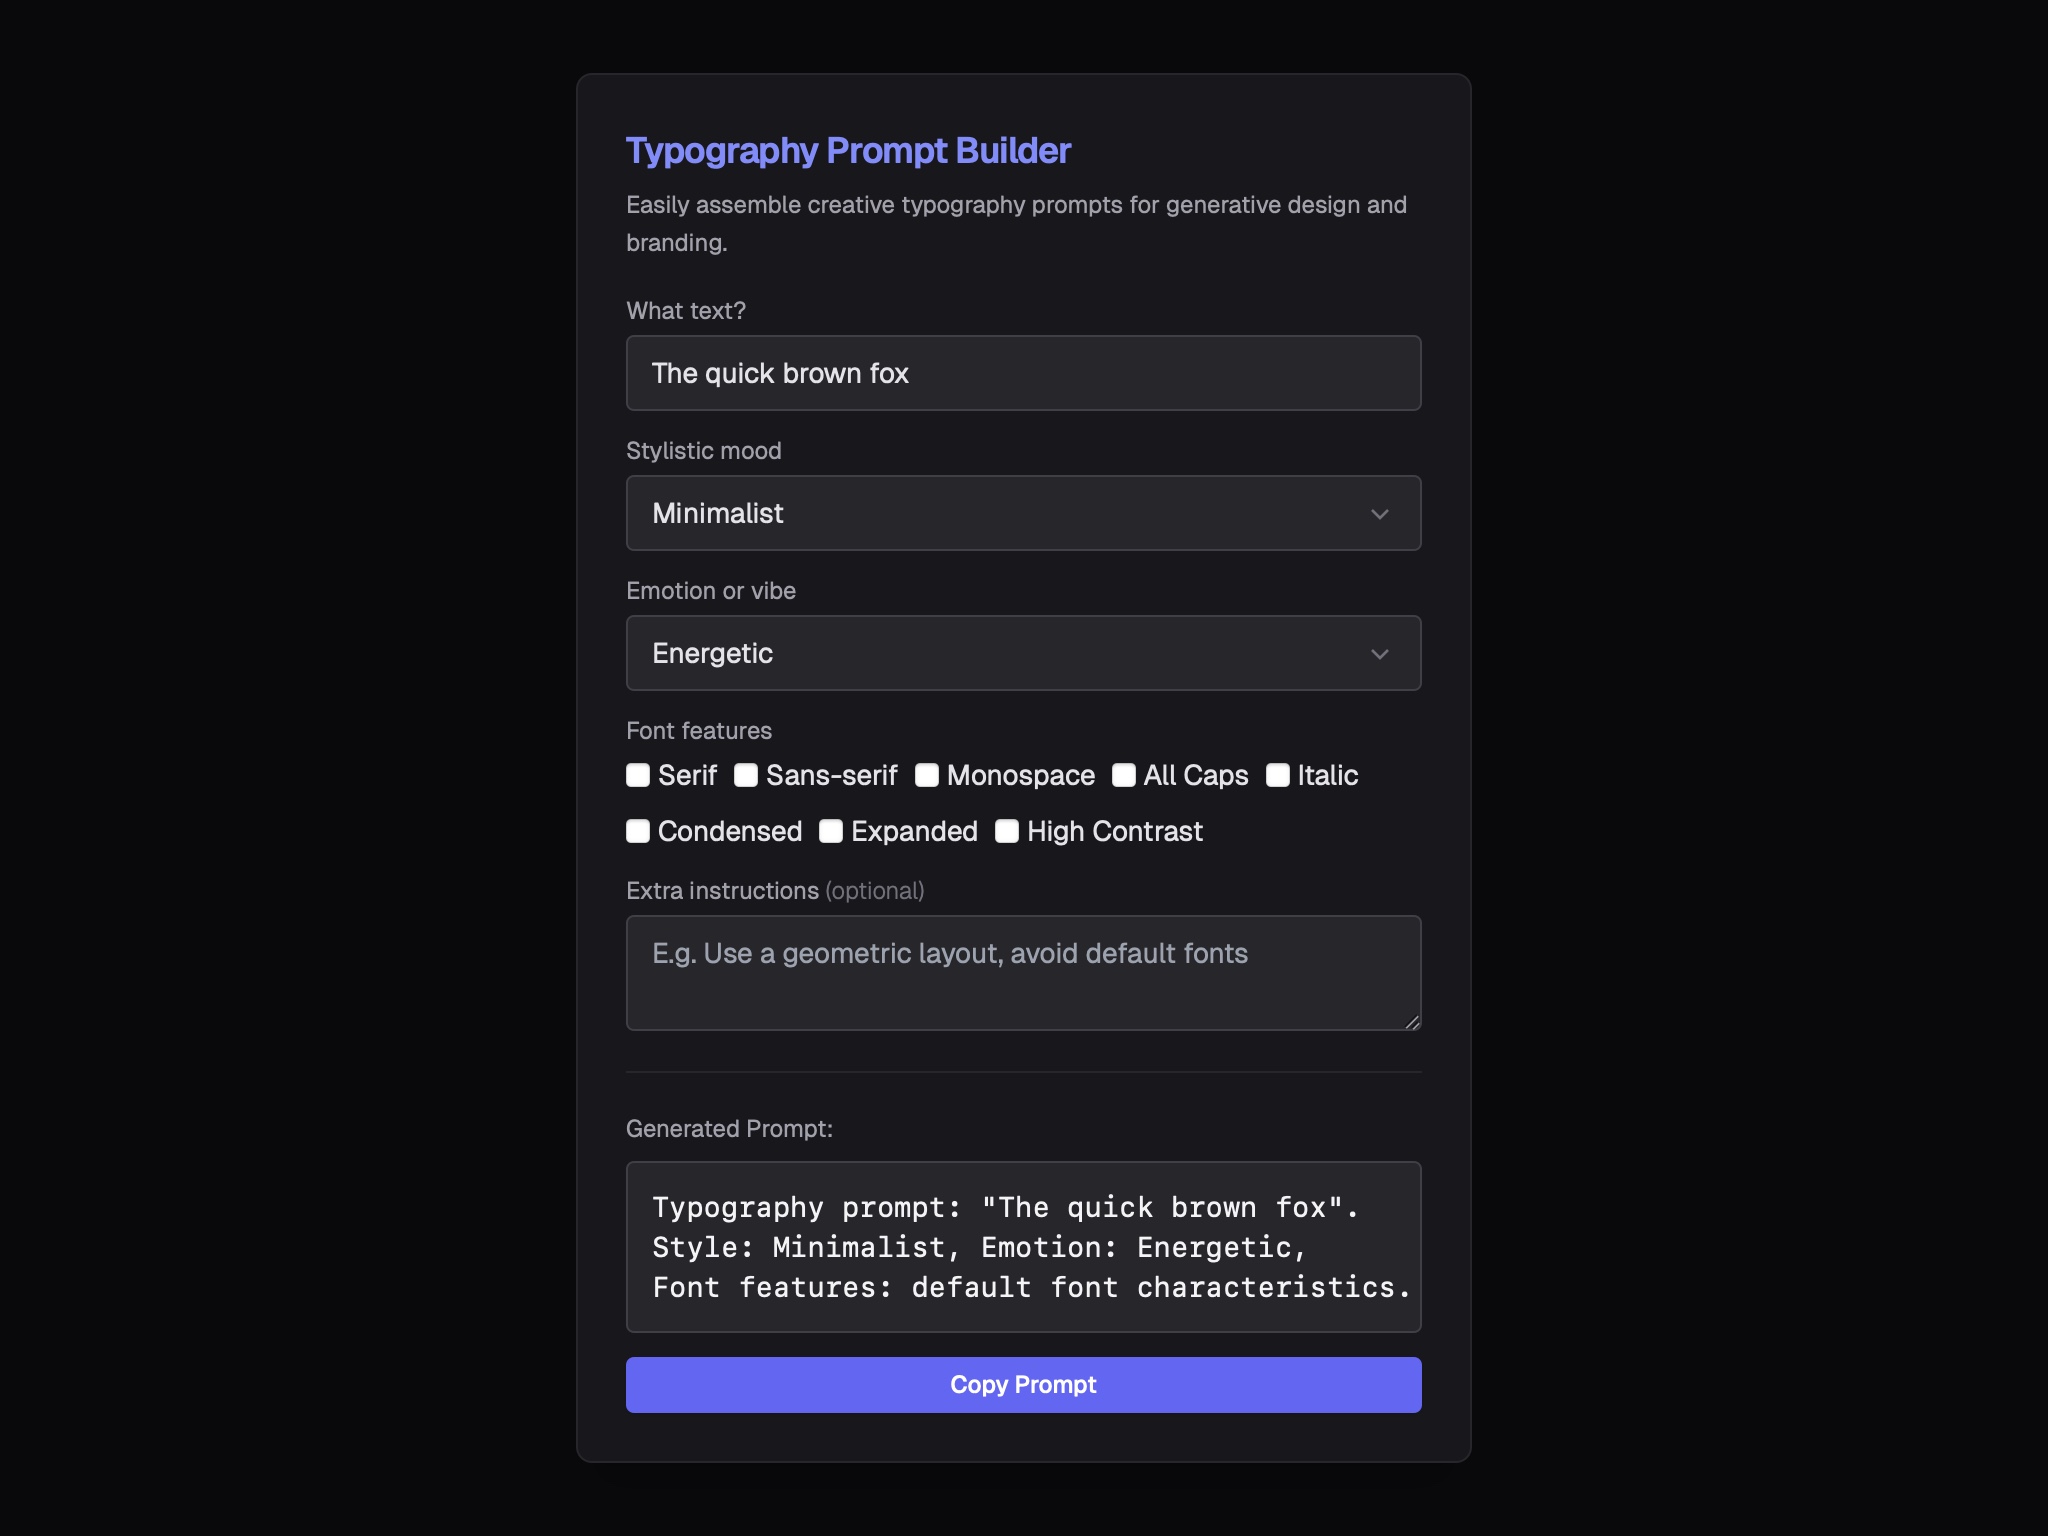Click the Typography Prompt Builder heading
Image resolution: width=2048 pixels, height=1536 pixels.
tap(847, 150)
